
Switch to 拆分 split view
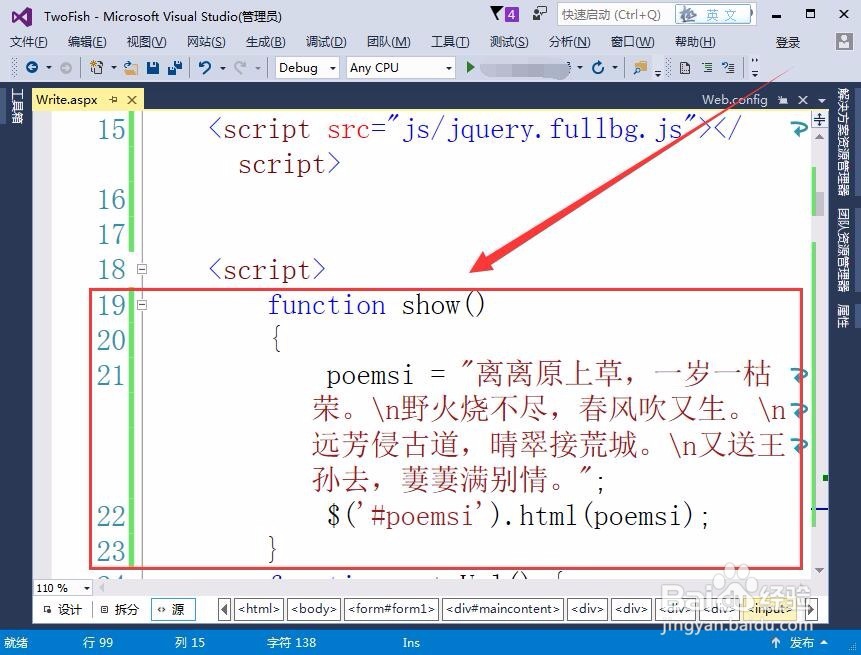(120, 609)
